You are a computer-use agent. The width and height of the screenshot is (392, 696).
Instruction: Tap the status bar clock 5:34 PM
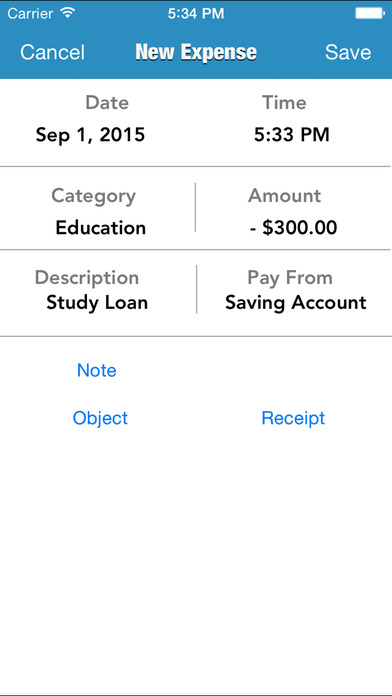click(196, 14)
